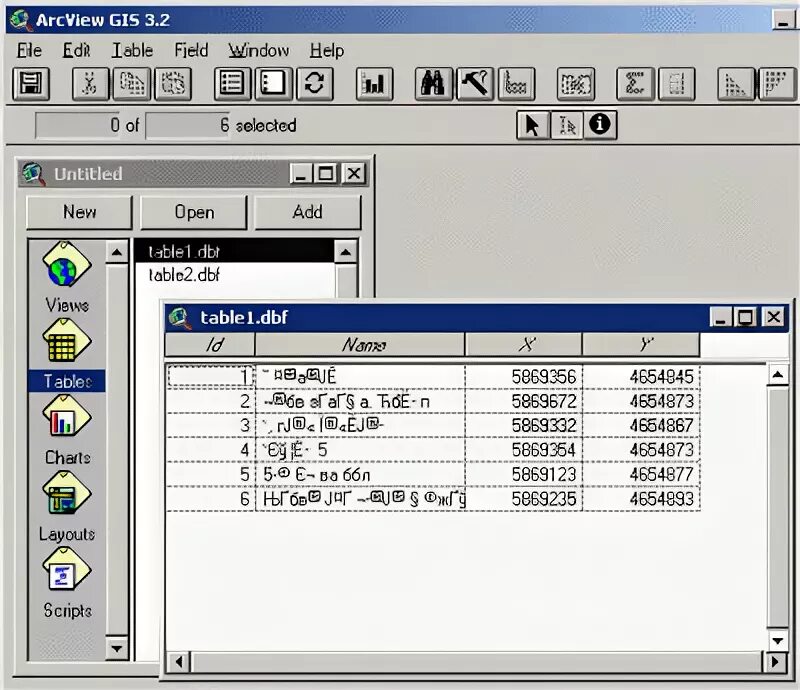Click the Select None records icon
800x690 pixels.
pos(273,84)
